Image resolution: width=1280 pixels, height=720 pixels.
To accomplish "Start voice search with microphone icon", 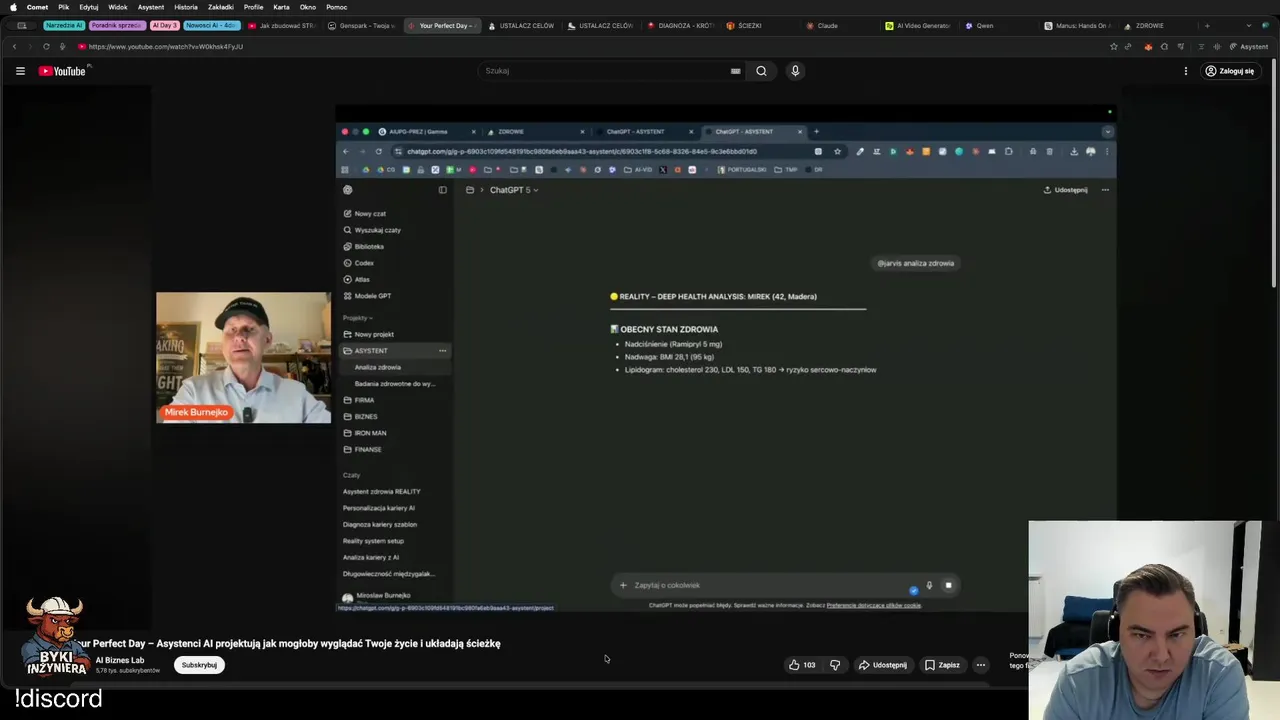I will (795, 71).
